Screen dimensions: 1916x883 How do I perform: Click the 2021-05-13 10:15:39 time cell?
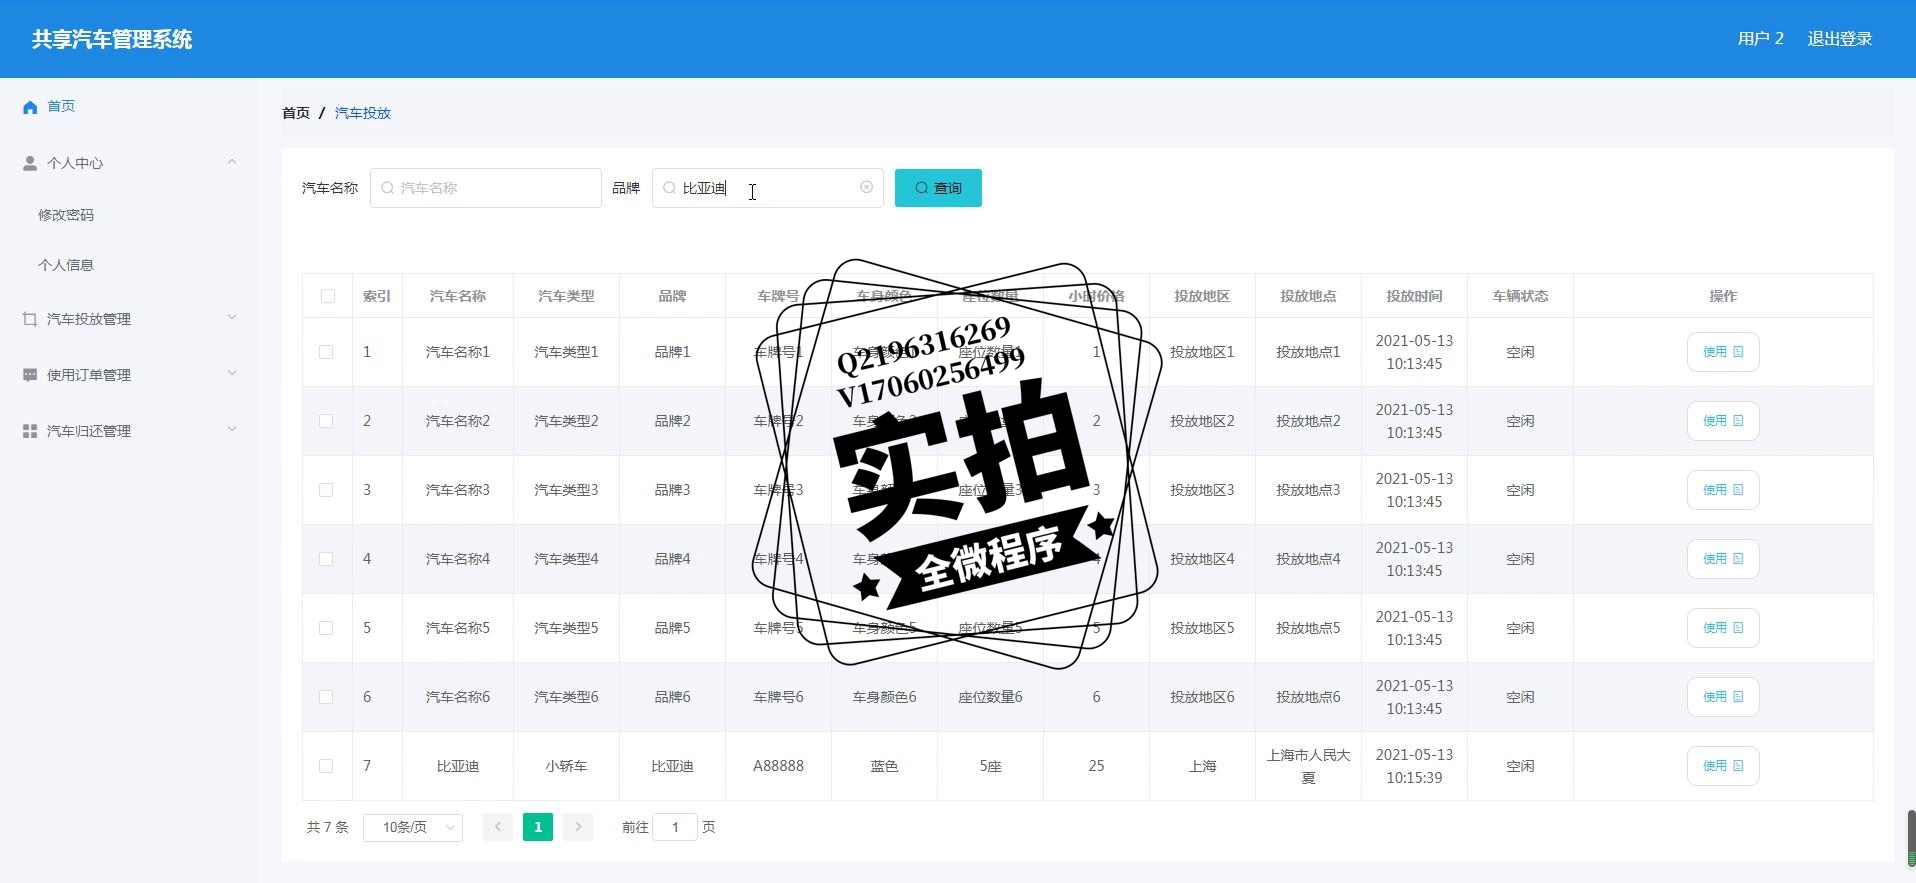tap(1414, 766)
